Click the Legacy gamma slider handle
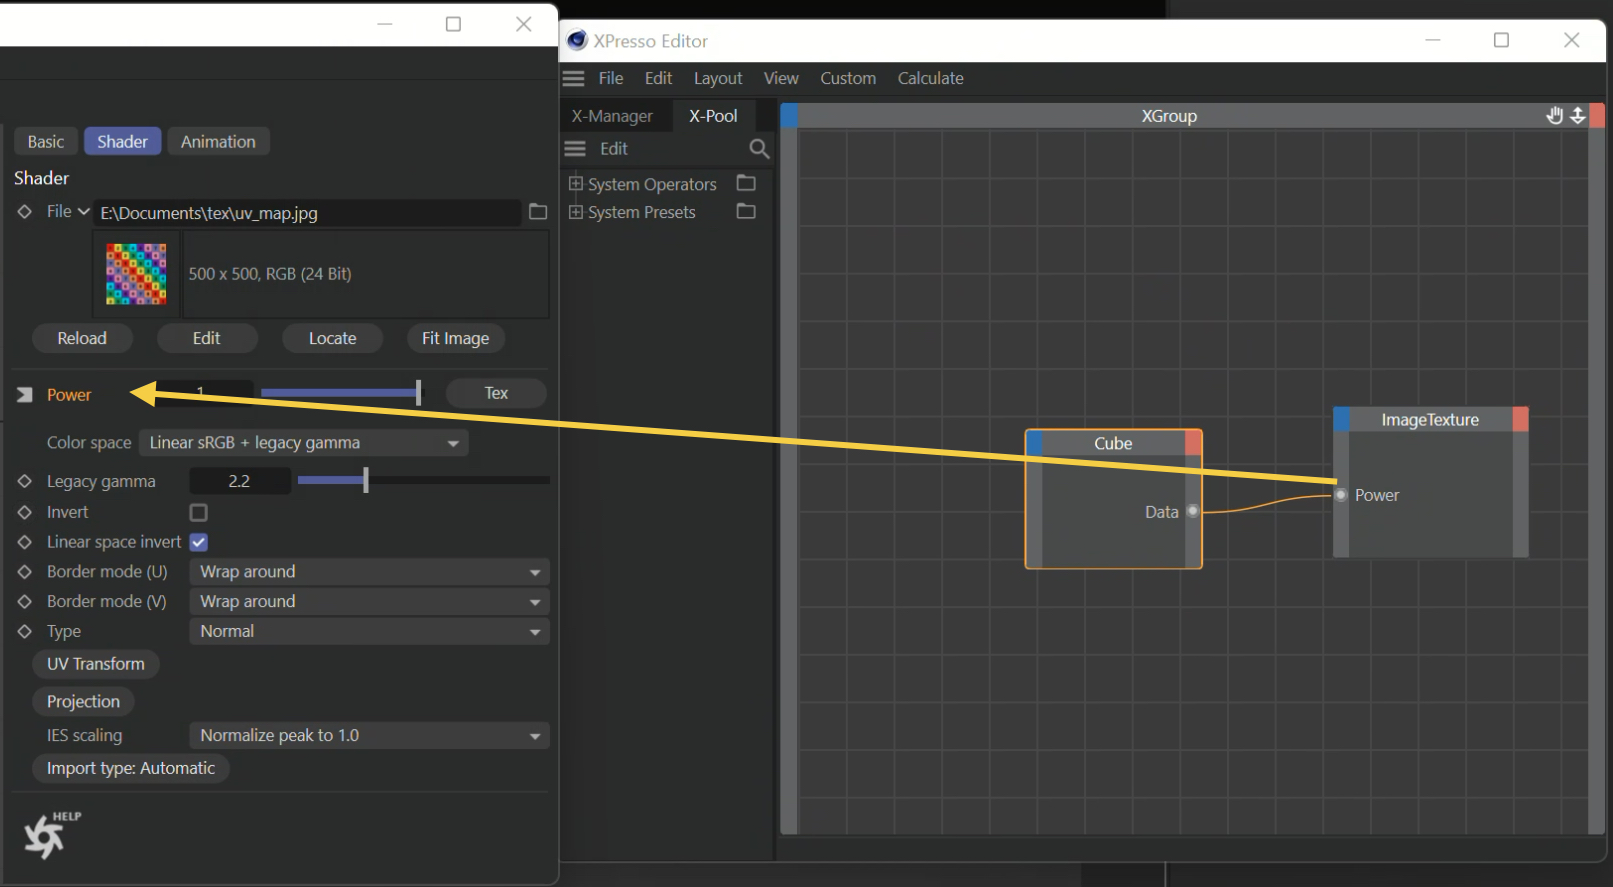The width and height of the screenshot is (1613, 887). [366, 481]
